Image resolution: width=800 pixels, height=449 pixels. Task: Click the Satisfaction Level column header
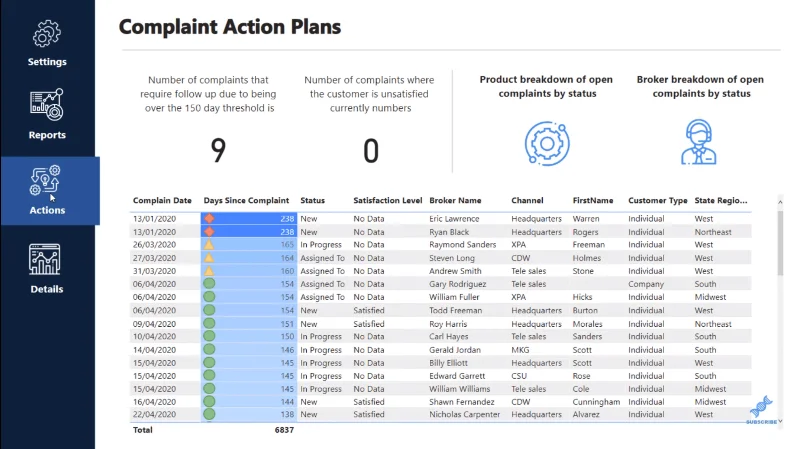coord(388,201)
